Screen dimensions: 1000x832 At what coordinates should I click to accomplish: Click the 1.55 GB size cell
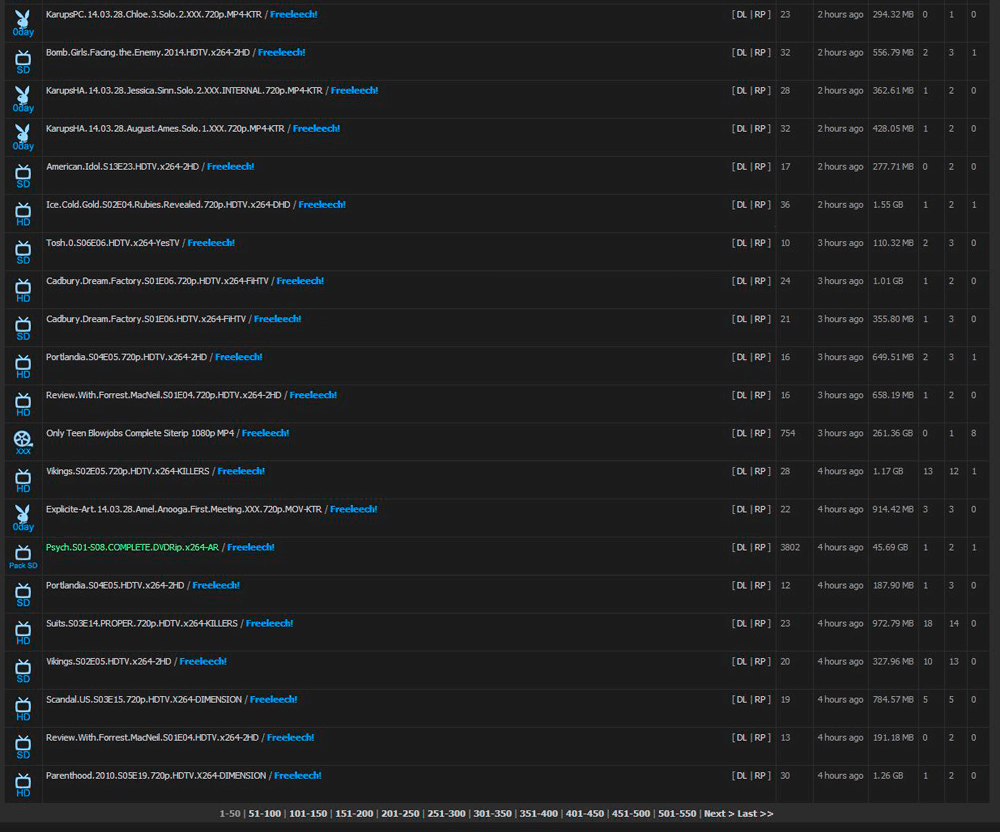pyautogui.click(x=888, y=205)
